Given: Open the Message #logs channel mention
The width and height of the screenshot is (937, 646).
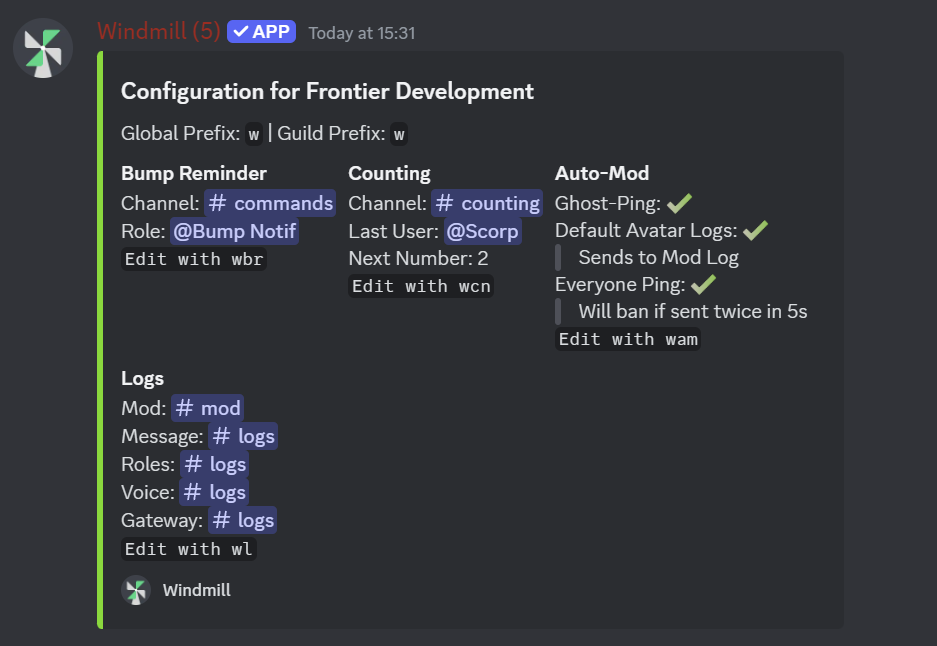Looking at the screenshot, I should point(243,436).
